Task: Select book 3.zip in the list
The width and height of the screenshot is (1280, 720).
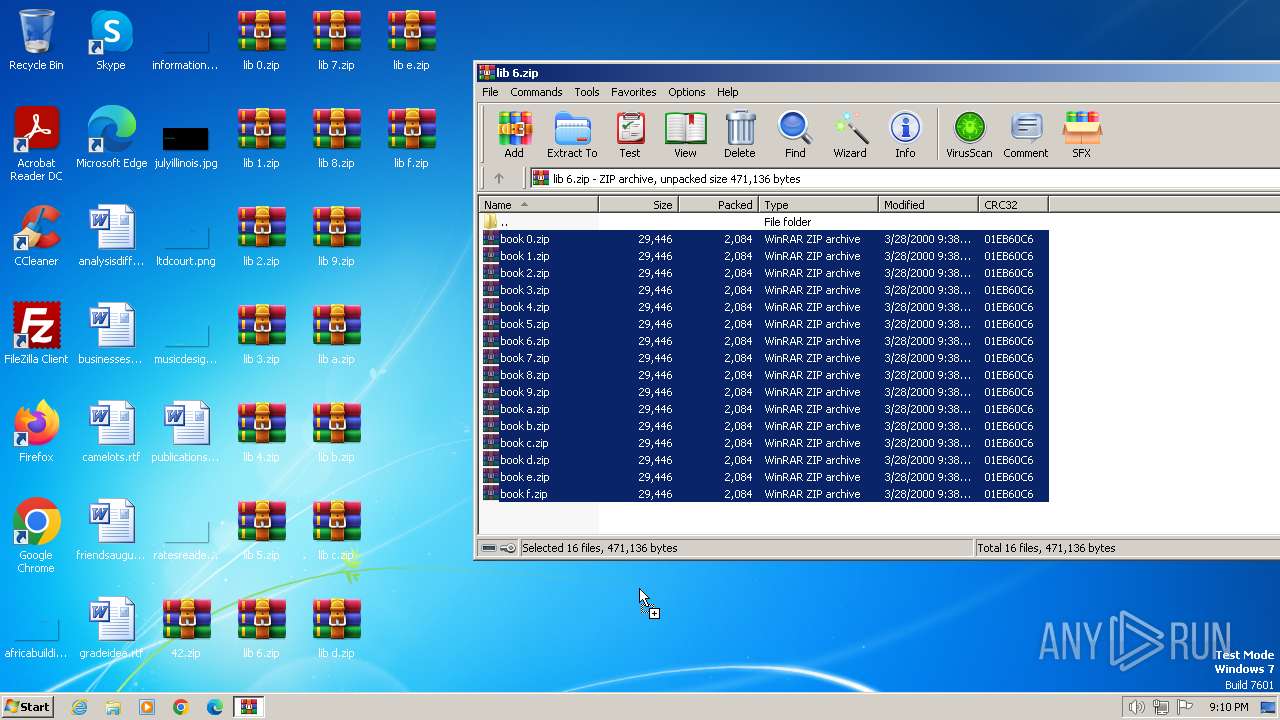Action: (764, 290)
